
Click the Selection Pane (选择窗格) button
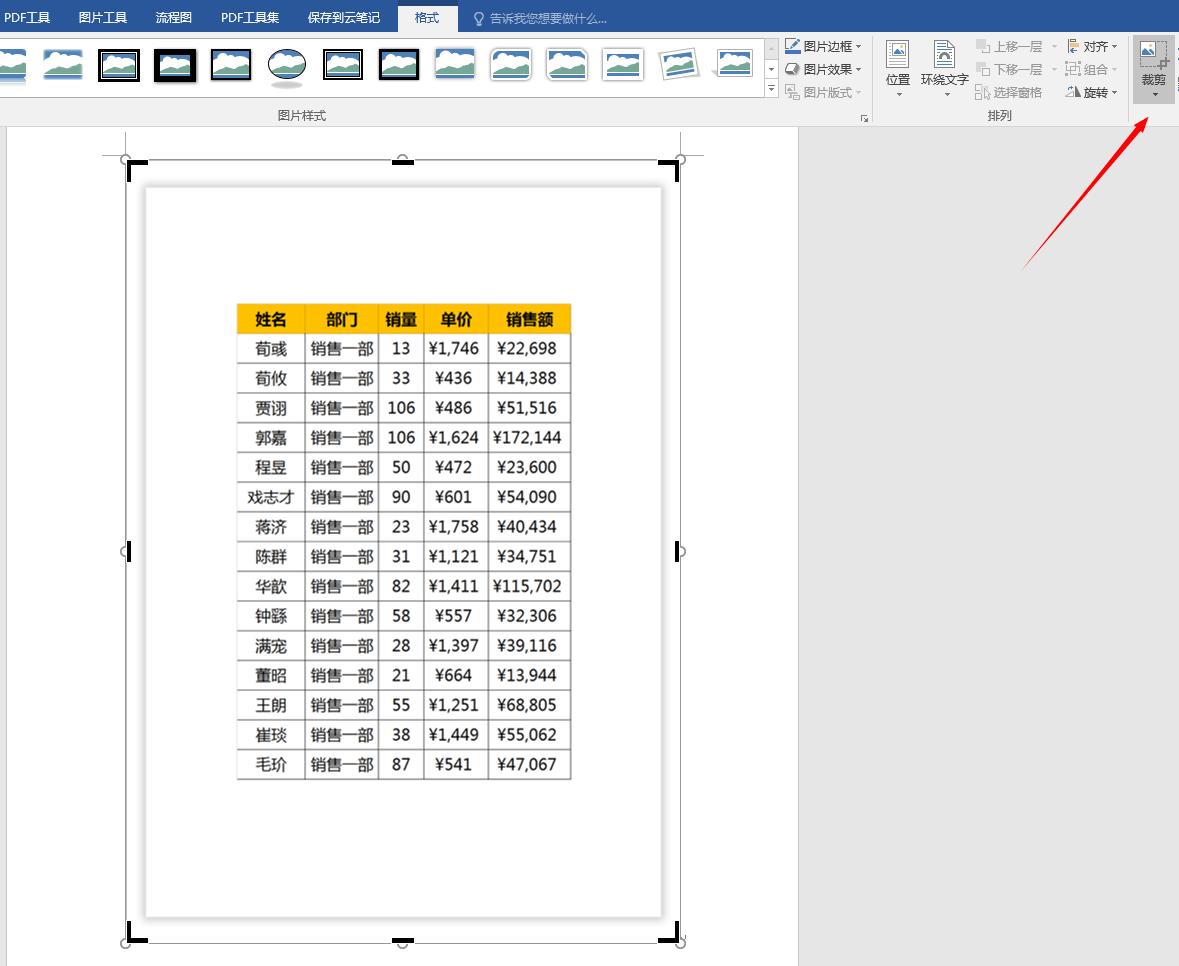click(x=1009, y=92)
